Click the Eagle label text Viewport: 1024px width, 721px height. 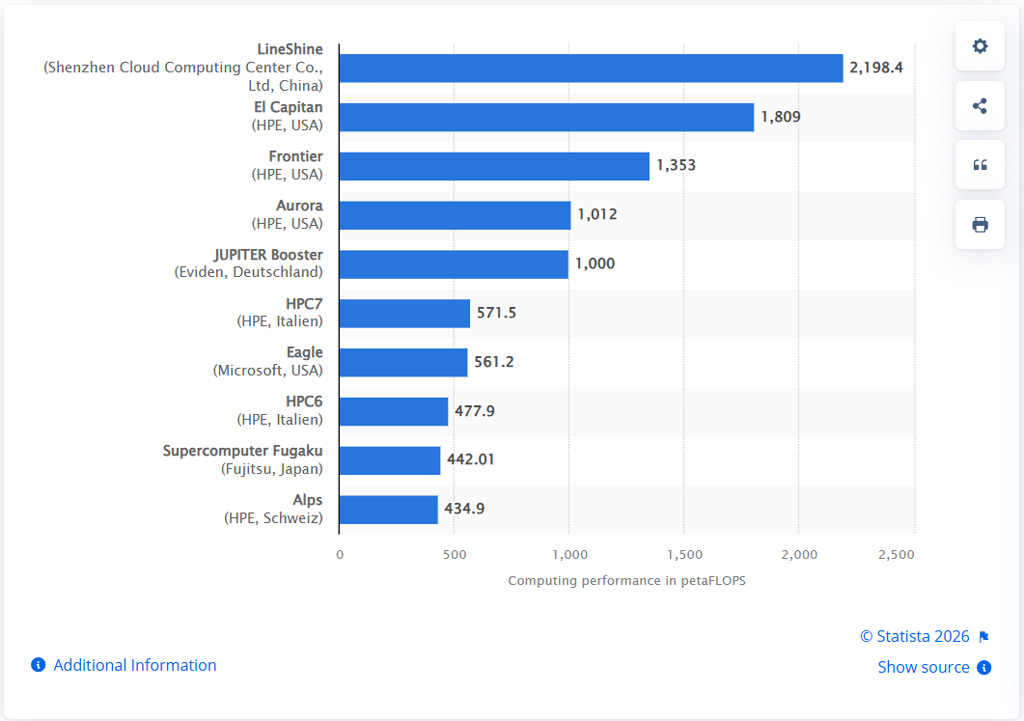(304, 353)
